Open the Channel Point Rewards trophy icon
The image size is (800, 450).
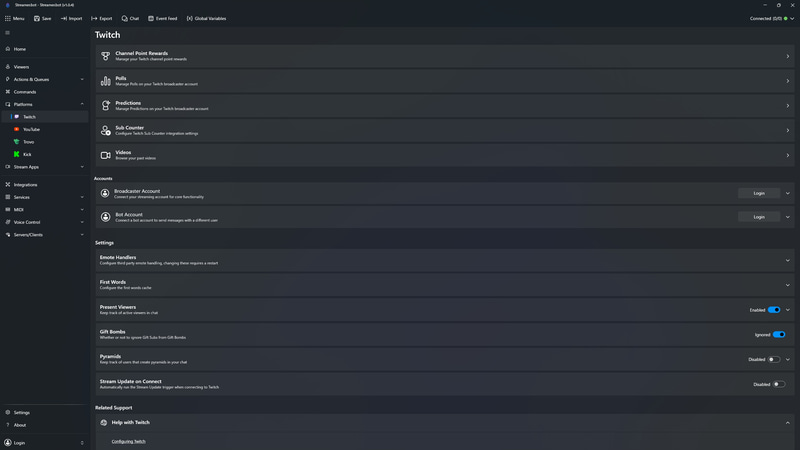(x=105, y=56)
